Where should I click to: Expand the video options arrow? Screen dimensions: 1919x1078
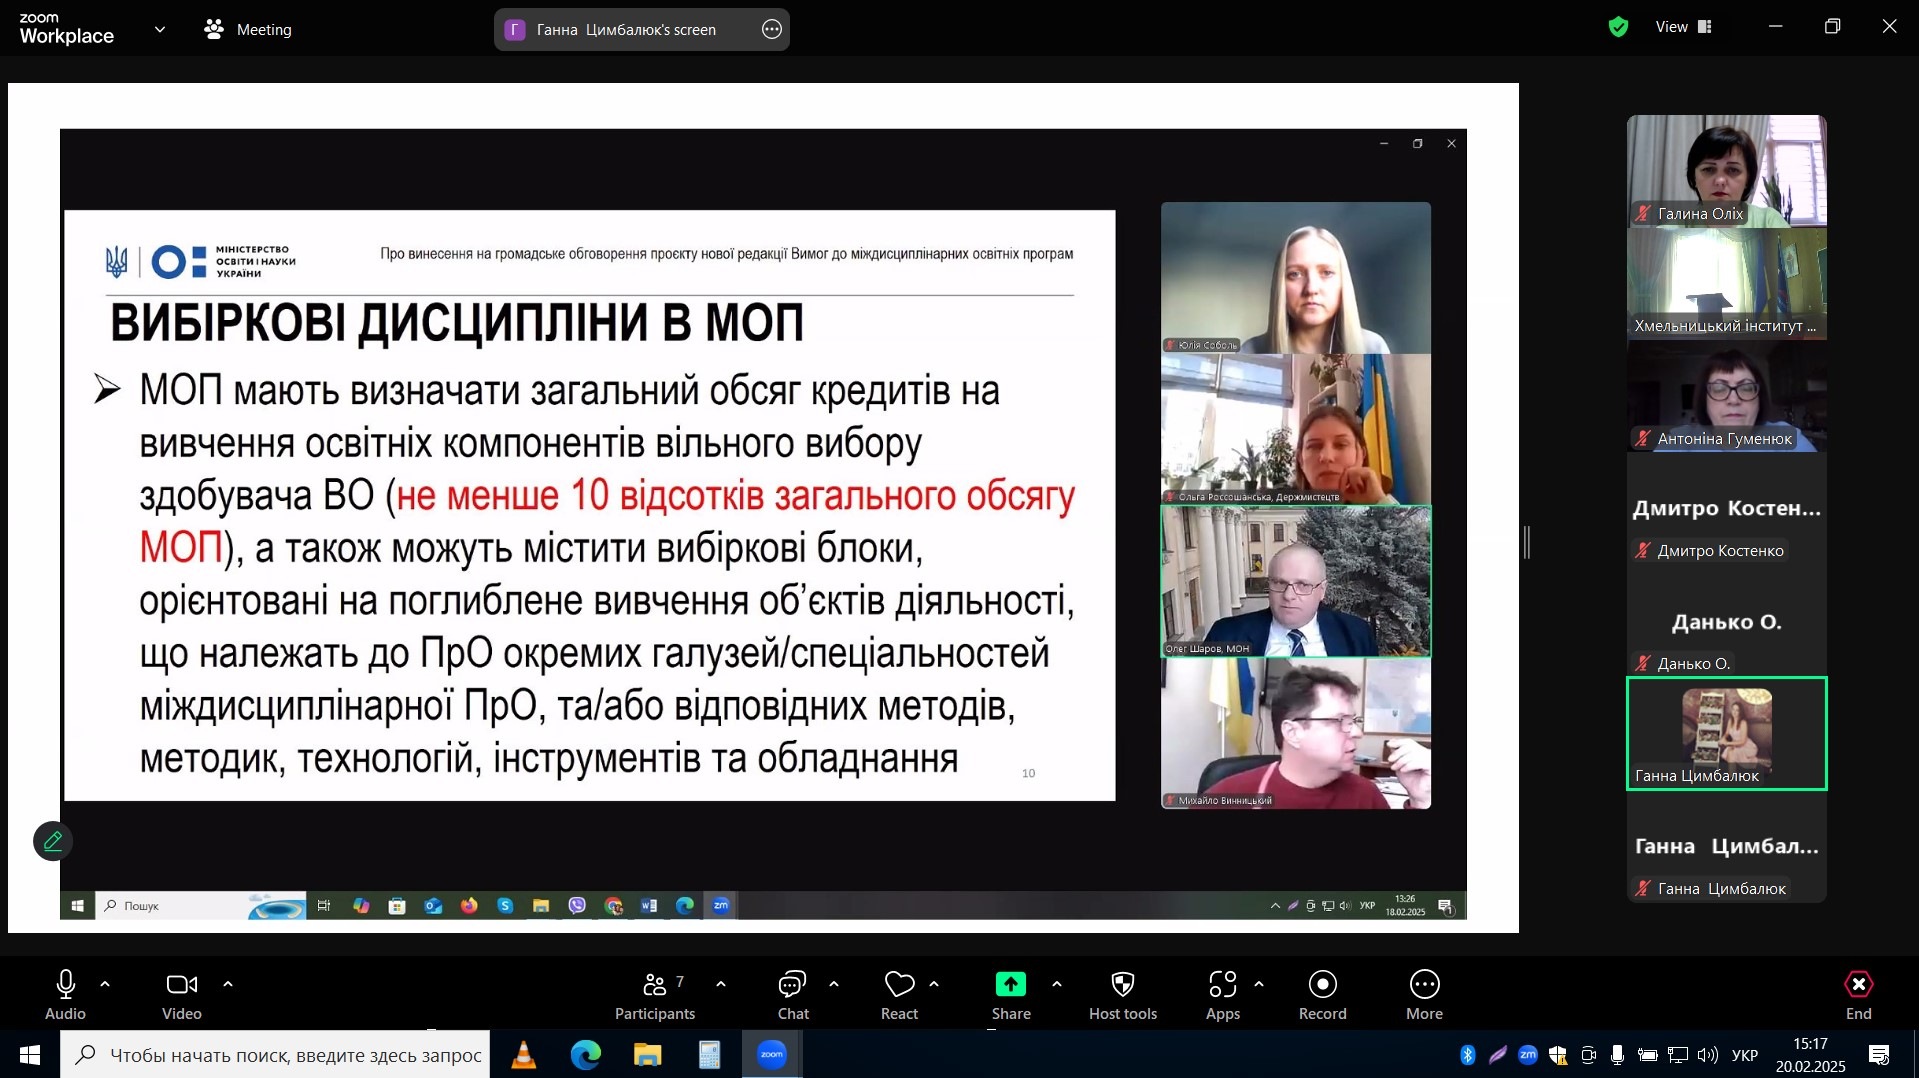(228, 985)
